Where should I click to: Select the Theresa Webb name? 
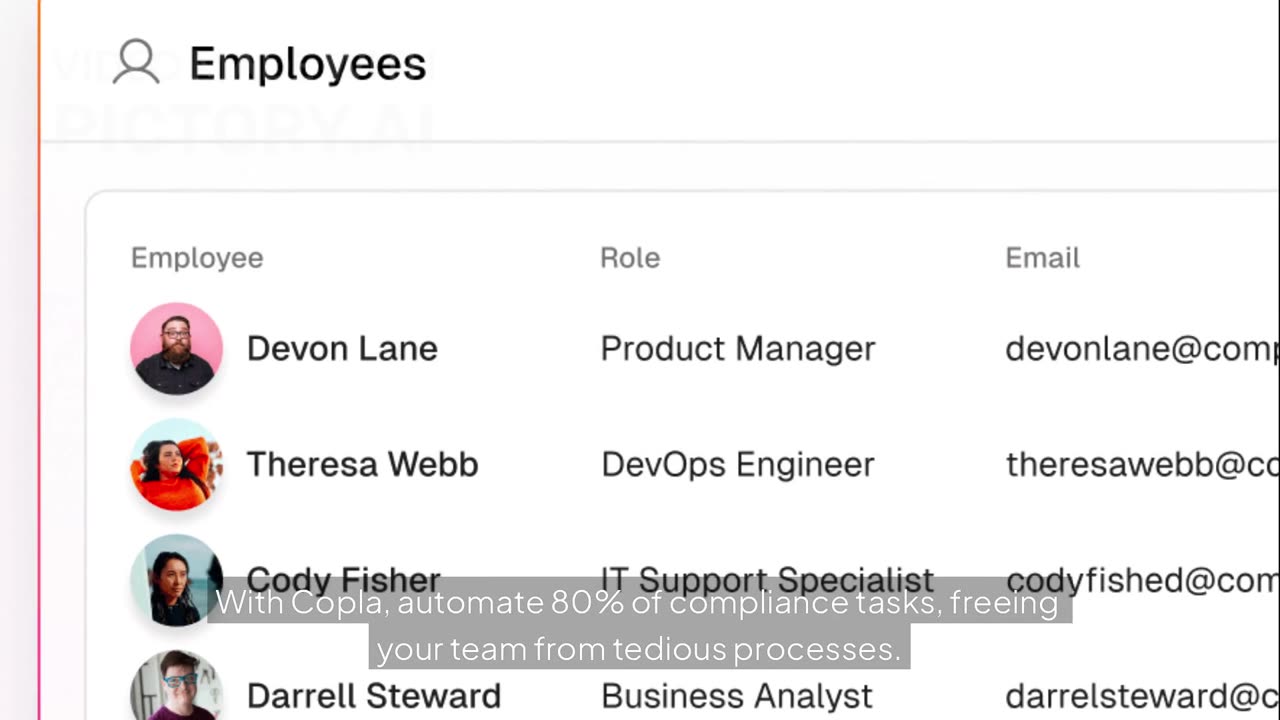click(x=362, y=464)
